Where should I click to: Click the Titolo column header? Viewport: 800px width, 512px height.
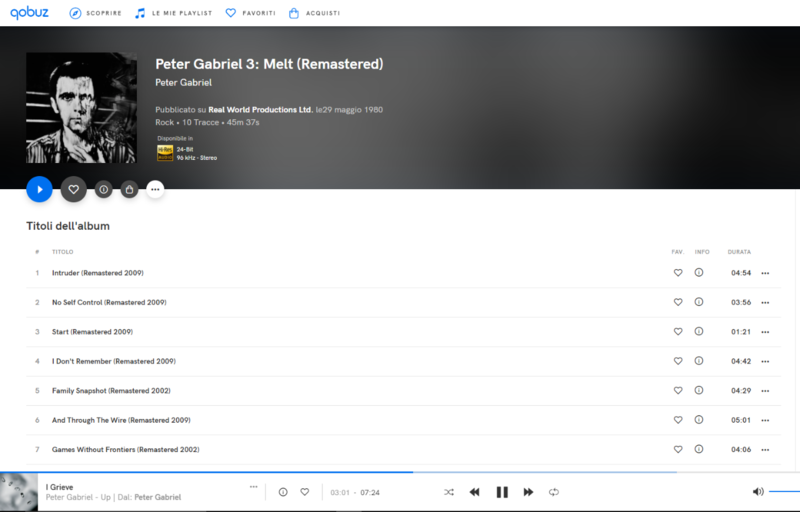pos(62,252)
